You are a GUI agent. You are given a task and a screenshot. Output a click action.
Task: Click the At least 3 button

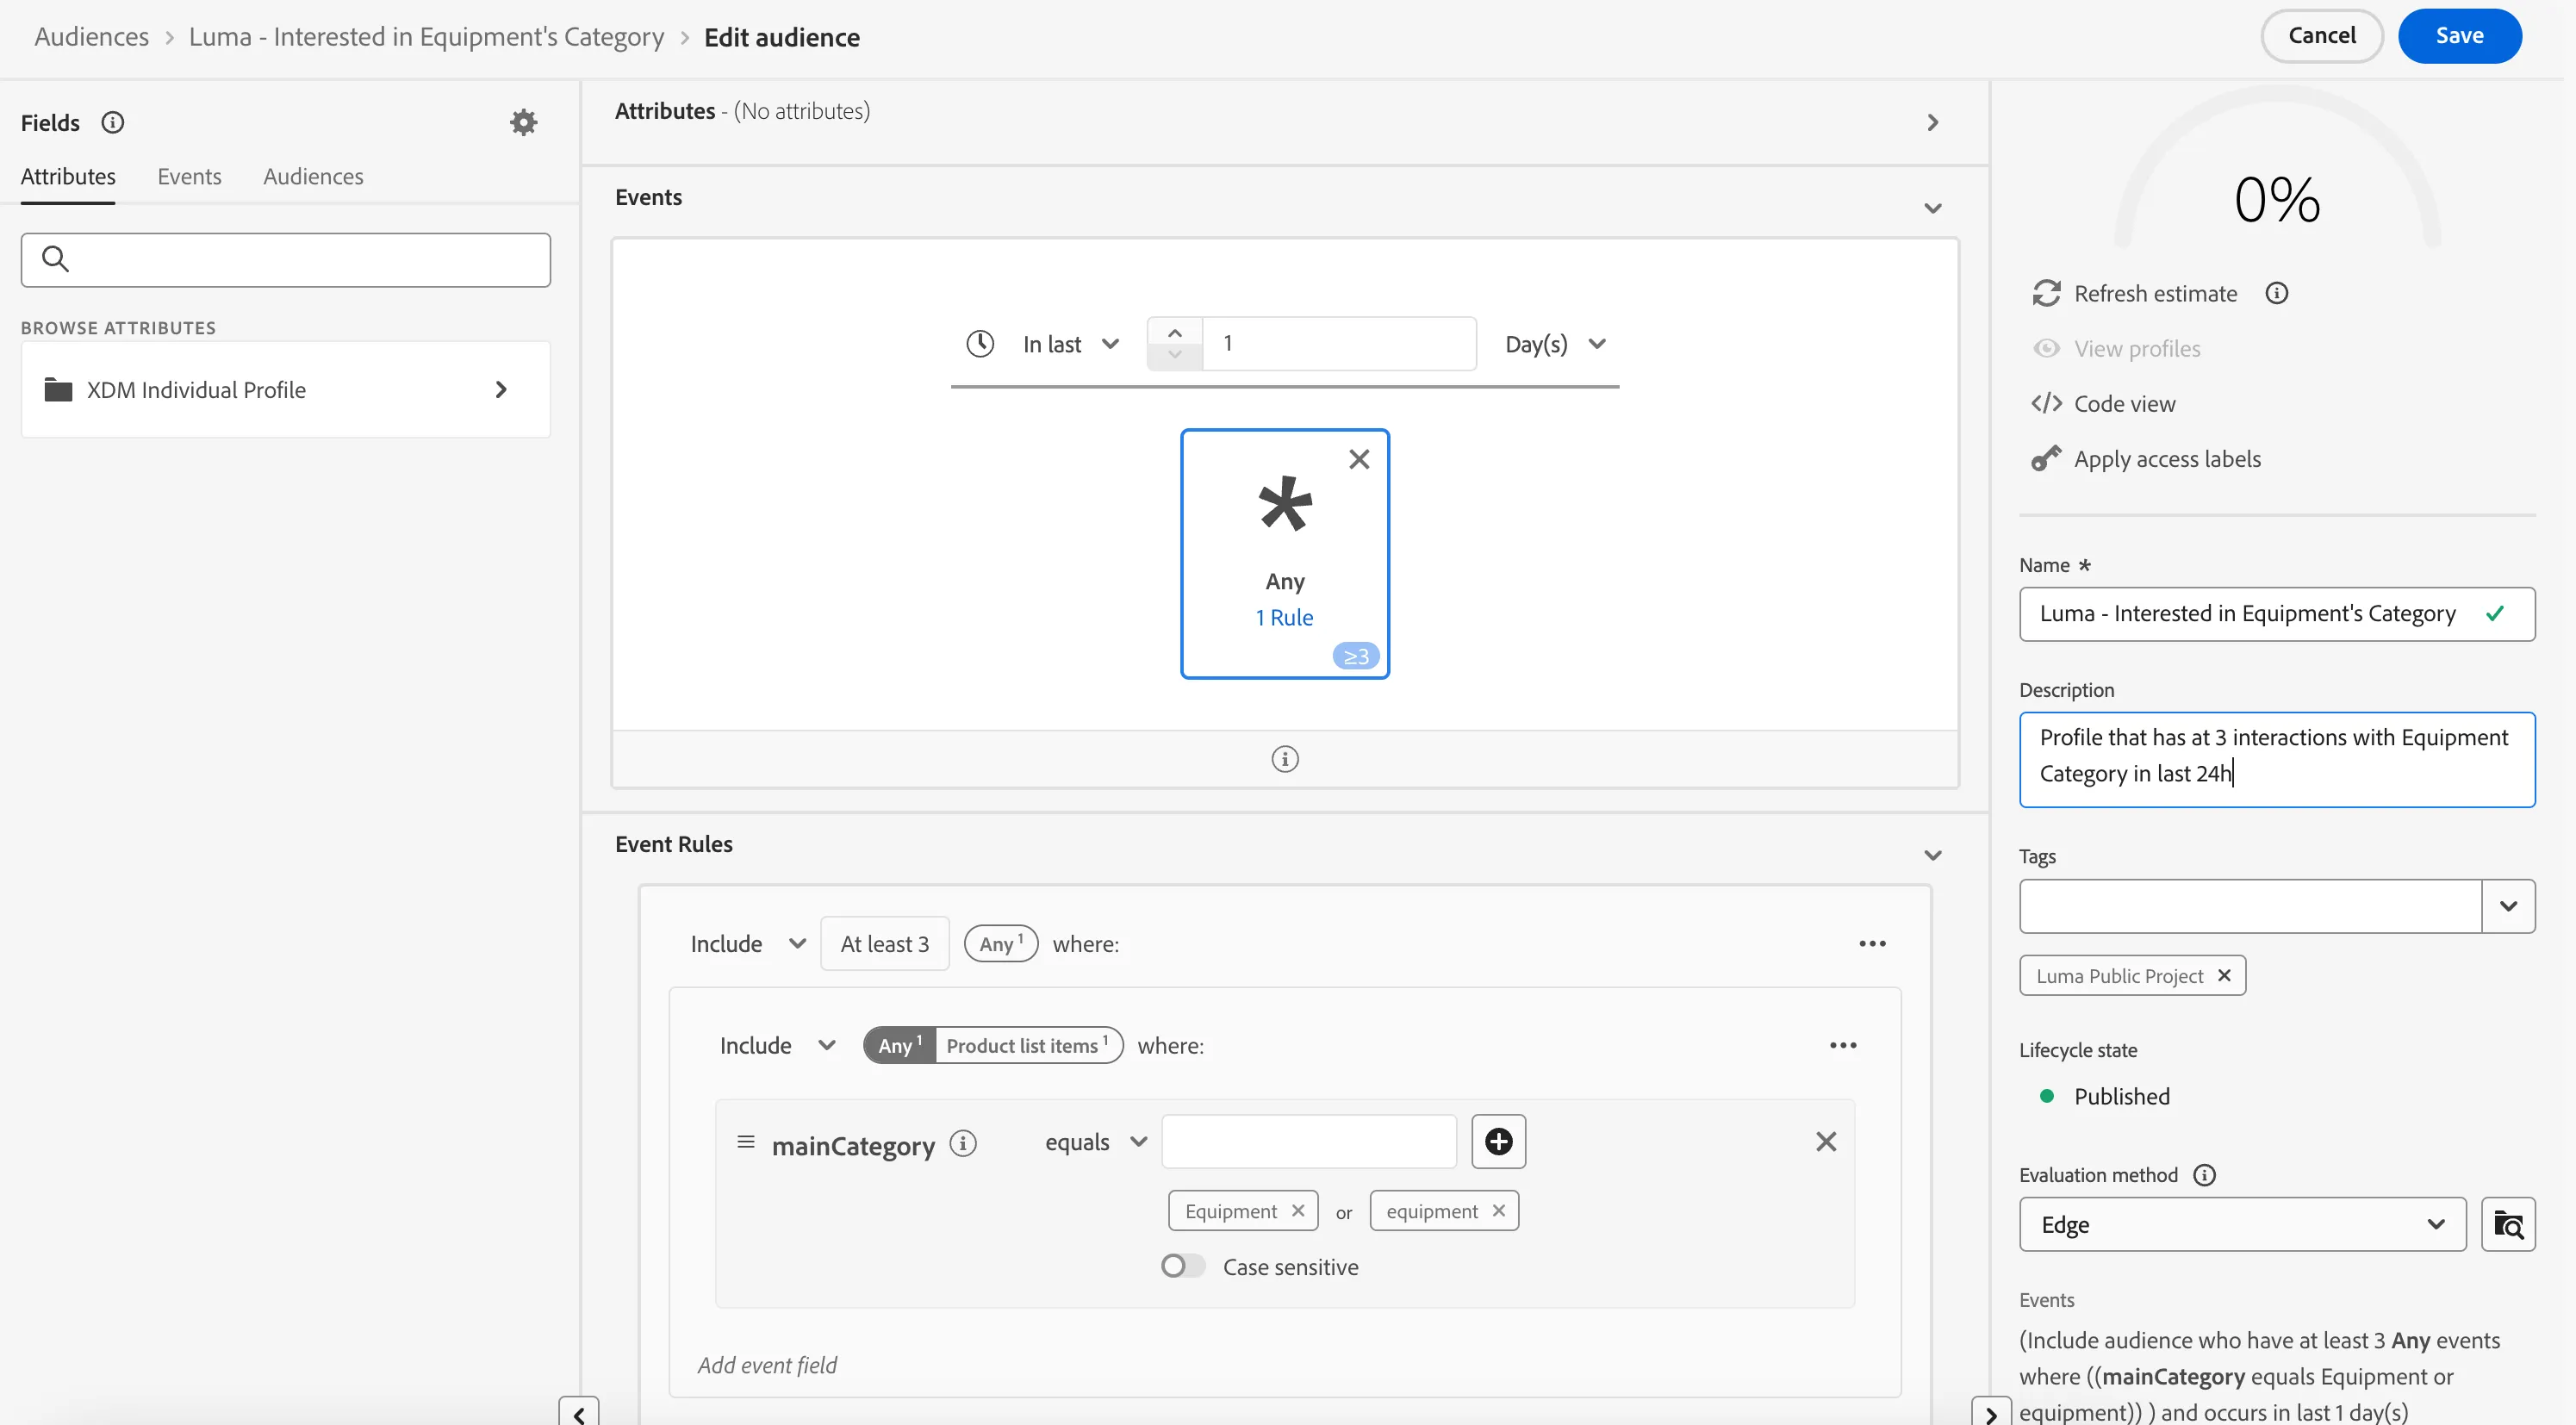click(884, 943)
